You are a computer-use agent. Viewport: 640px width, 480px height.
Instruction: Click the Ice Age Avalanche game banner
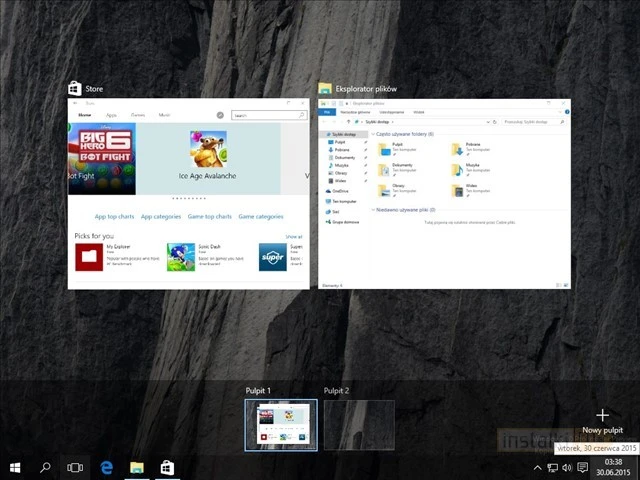click(x=208, y=156)
